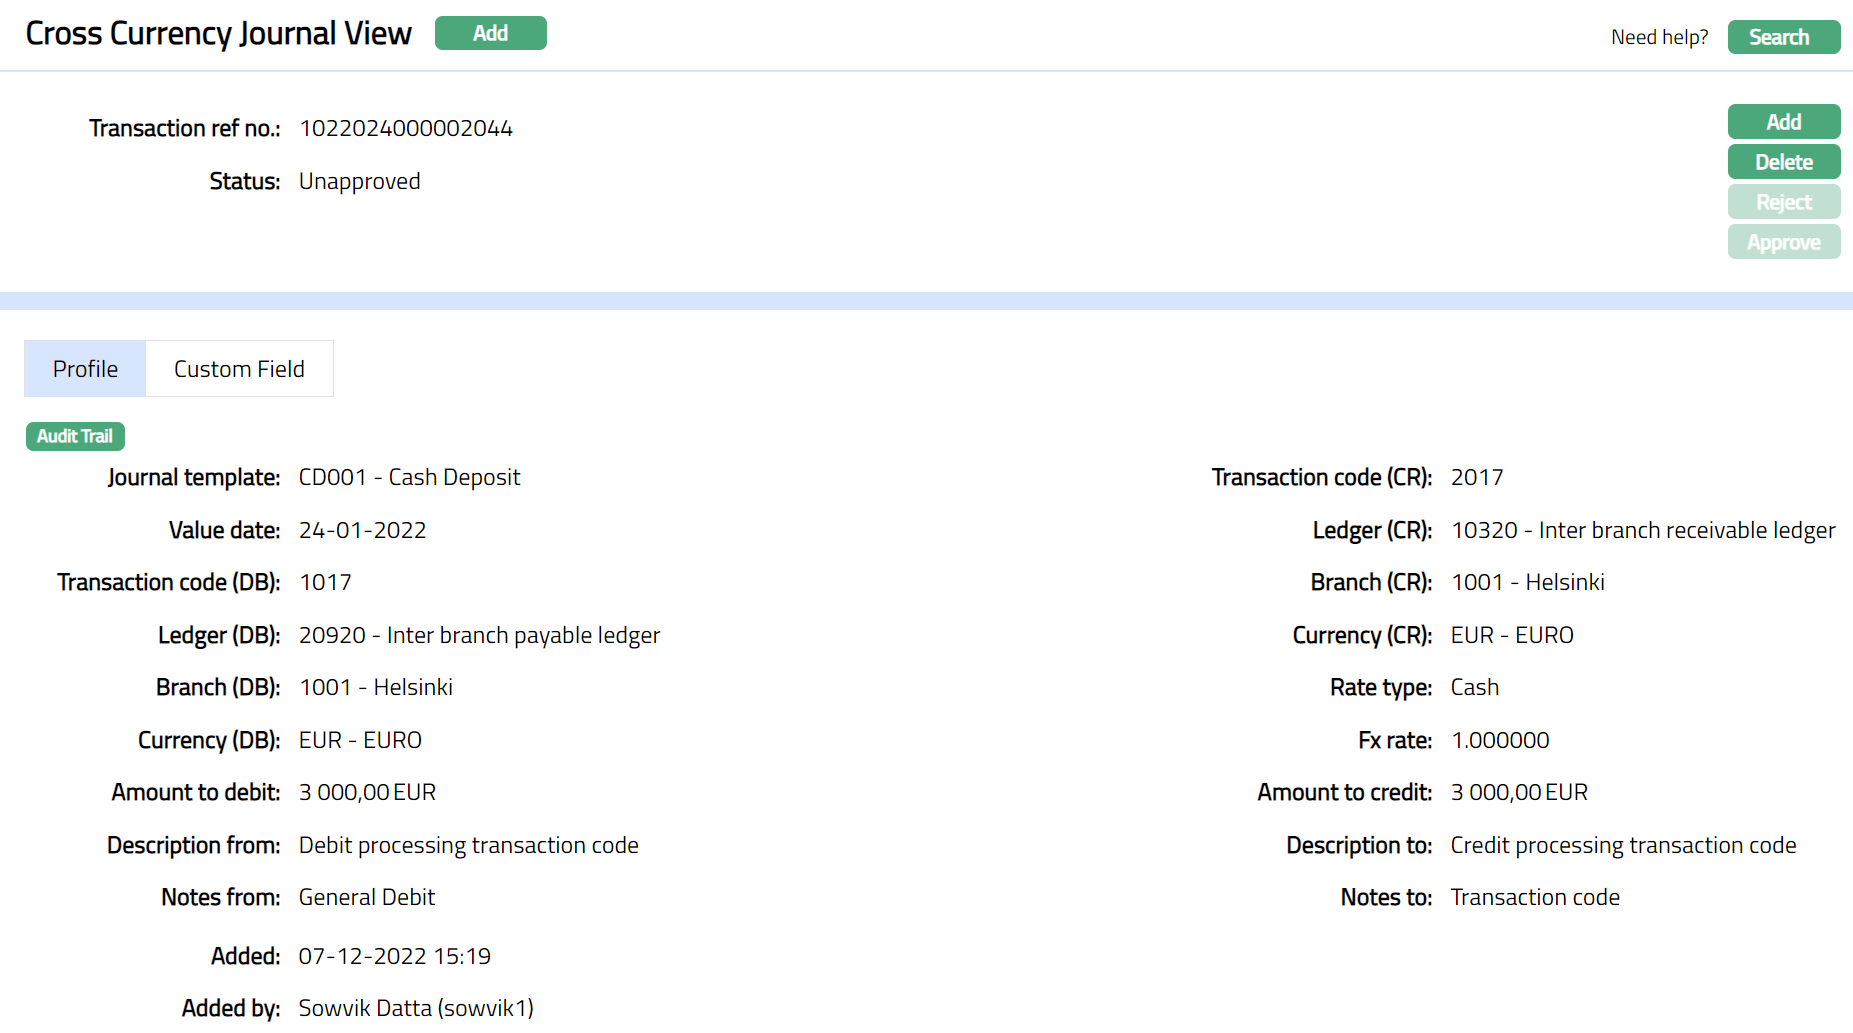Select the Amount to debit value
The height and width of the screenshot is (1033, 1853).
367,793
